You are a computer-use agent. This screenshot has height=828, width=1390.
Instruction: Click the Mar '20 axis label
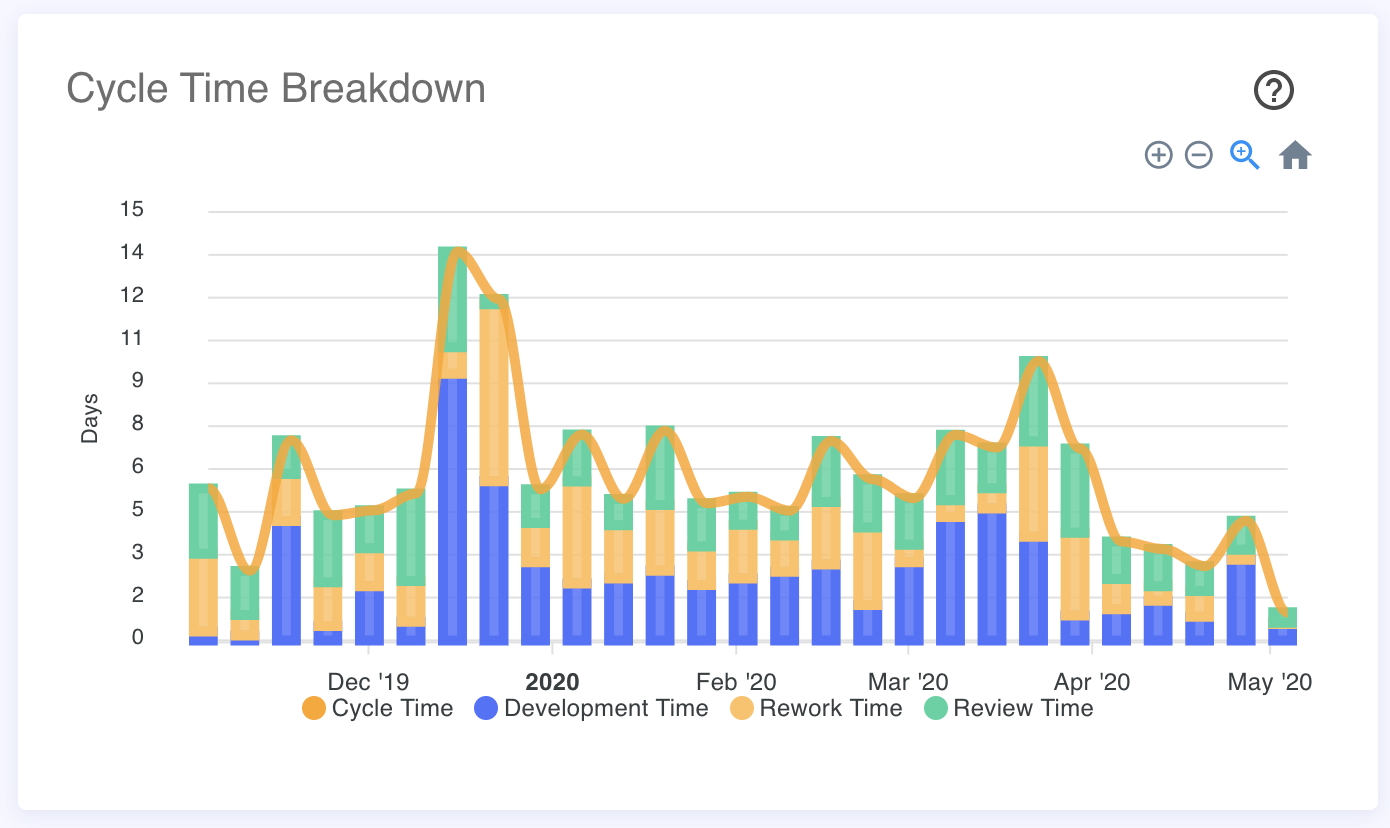(x=908, y=683)
